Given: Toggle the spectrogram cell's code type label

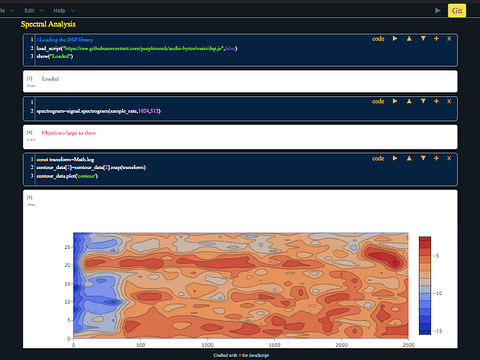Looking at the screenshot, I should point(378,101).
